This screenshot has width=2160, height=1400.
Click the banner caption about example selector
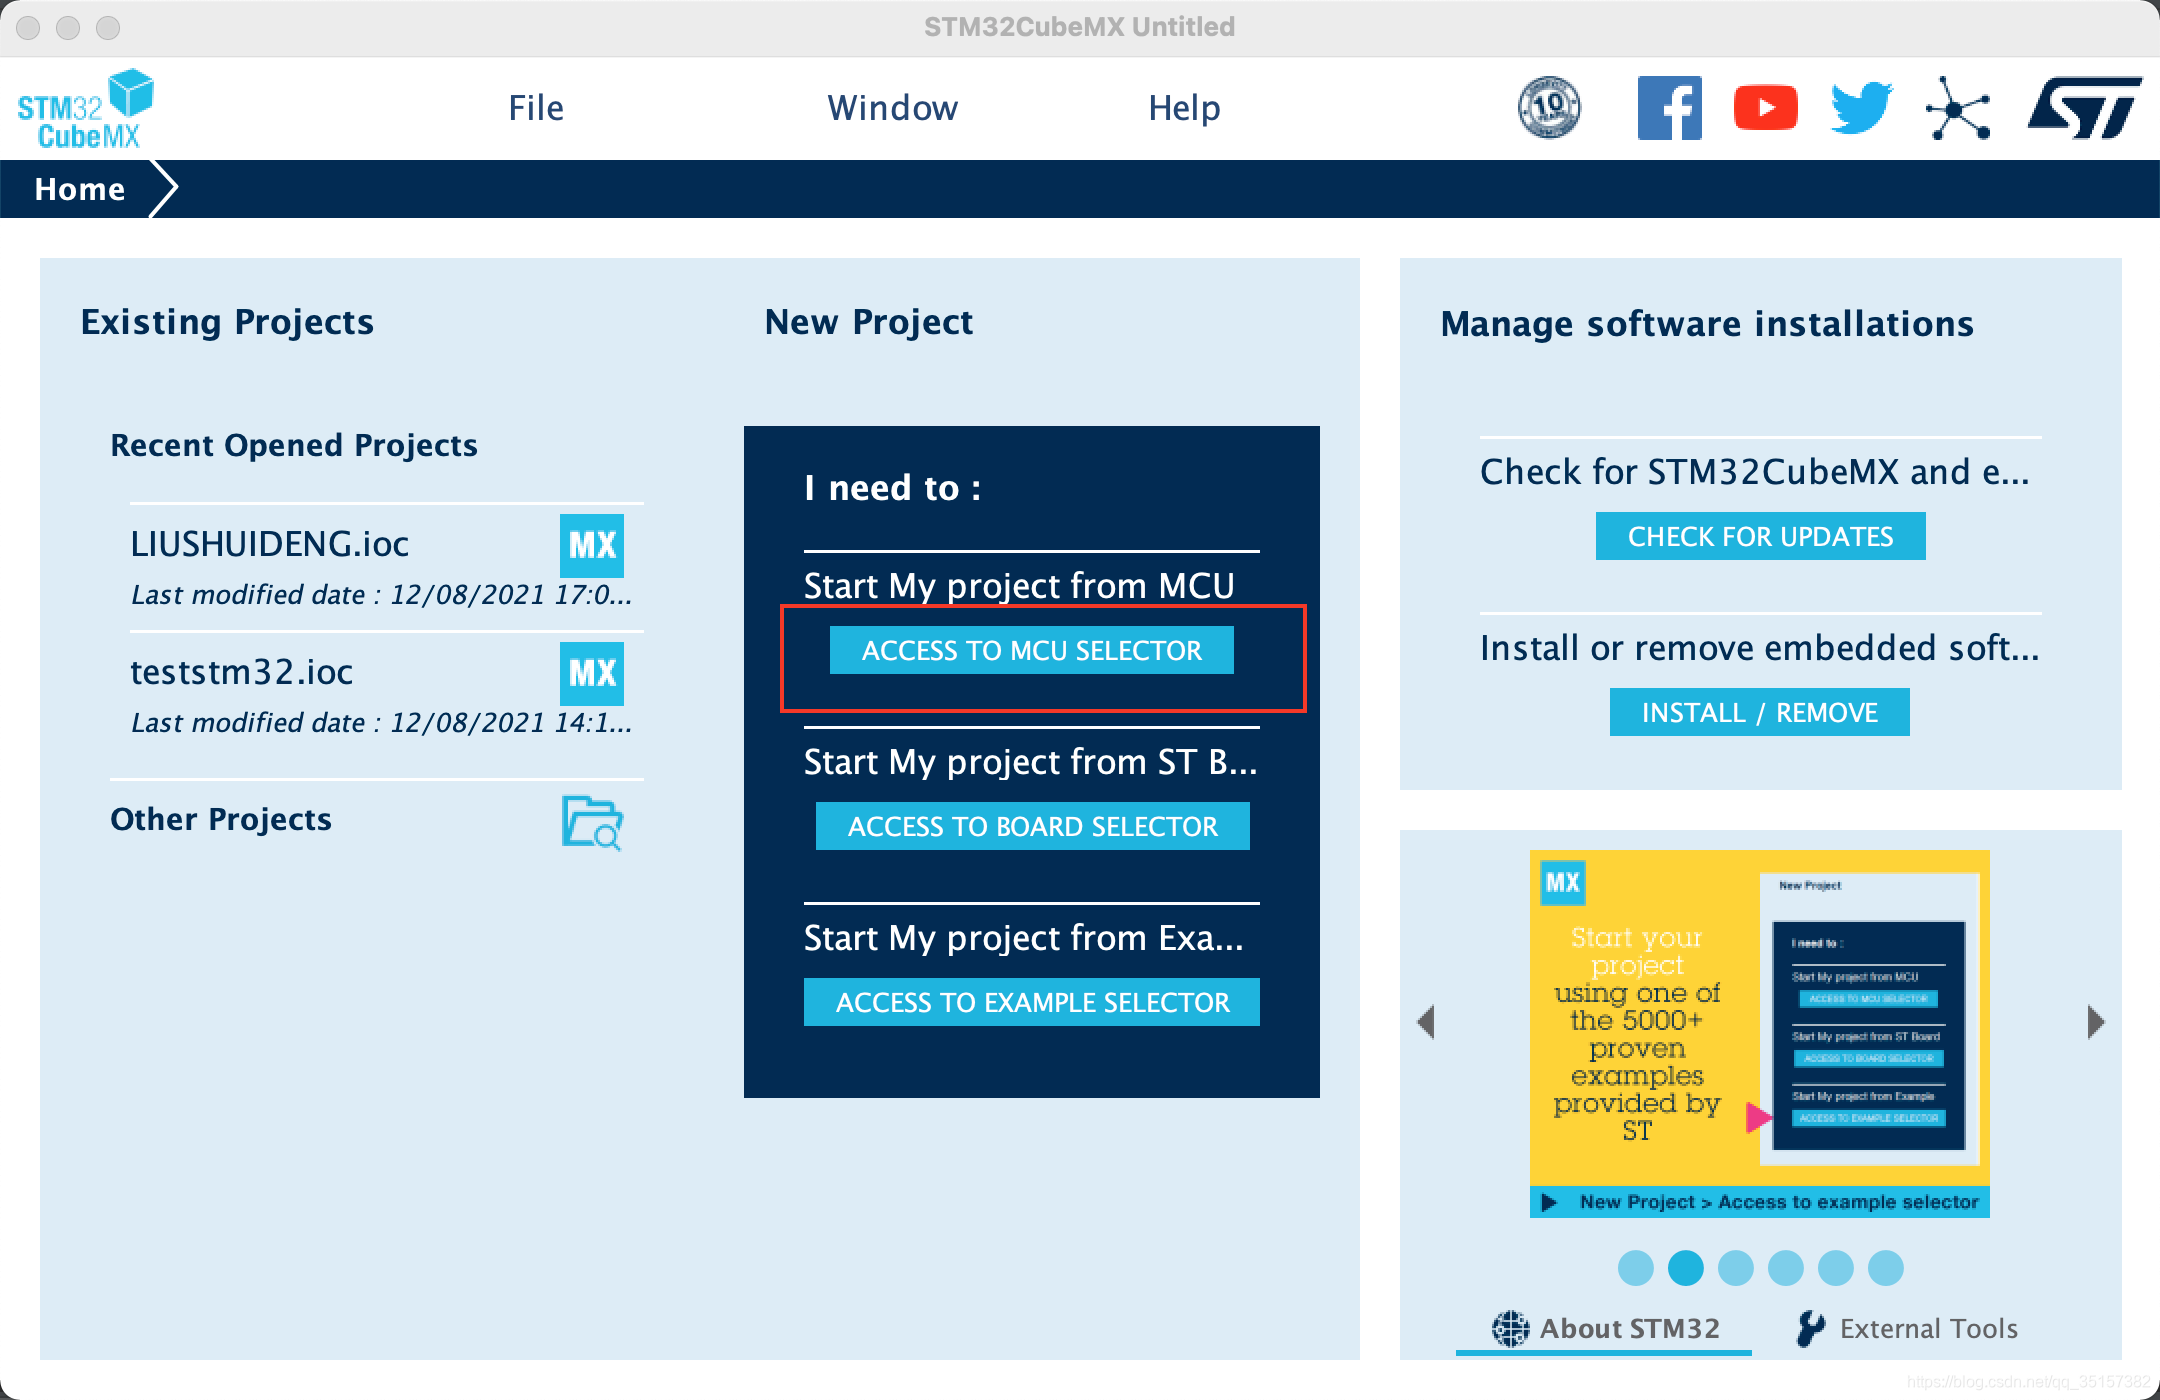[1779, 1202]
